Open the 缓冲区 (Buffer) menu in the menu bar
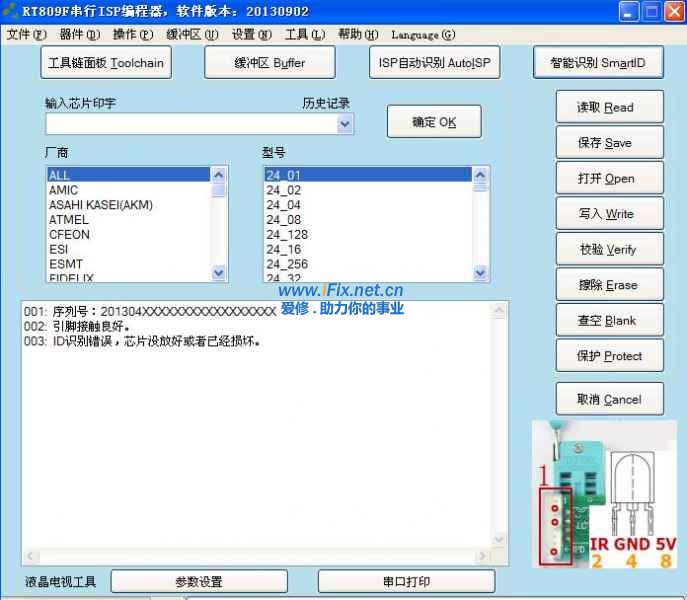Viewport: 687px width, 600px height. (x=192, y=34)
